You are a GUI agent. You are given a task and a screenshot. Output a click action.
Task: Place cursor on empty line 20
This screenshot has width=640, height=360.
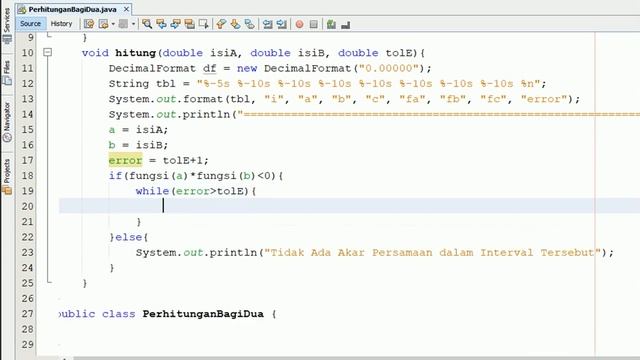349,206
